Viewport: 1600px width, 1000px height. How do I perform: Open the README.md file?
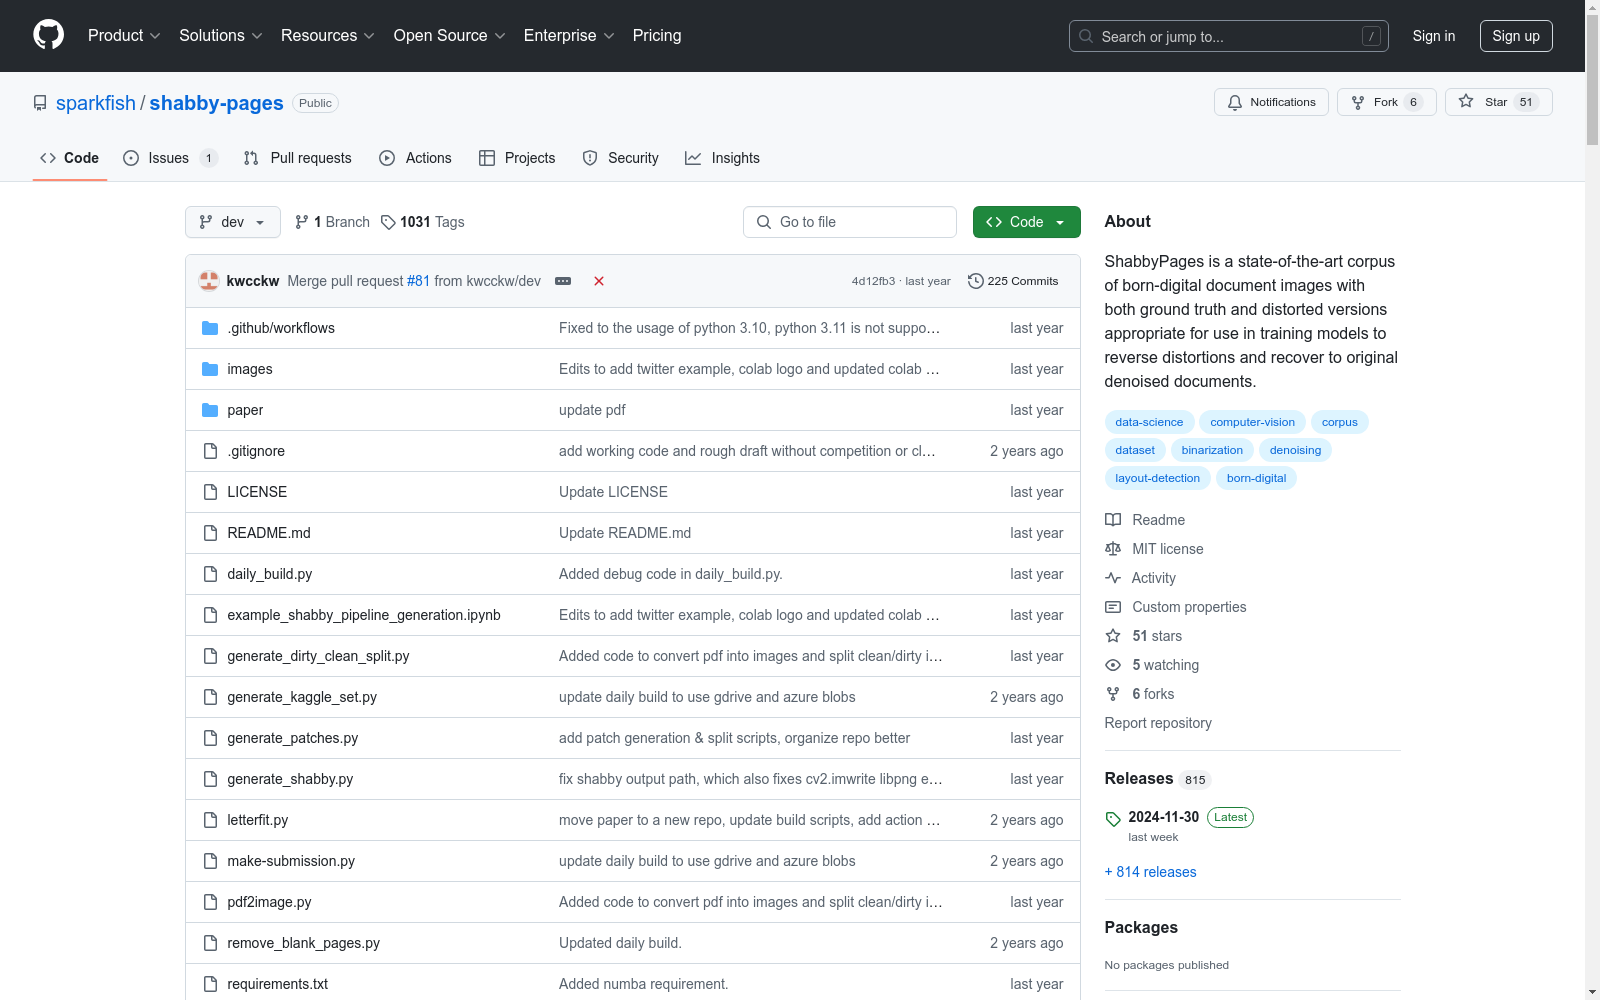pos(269,533)
